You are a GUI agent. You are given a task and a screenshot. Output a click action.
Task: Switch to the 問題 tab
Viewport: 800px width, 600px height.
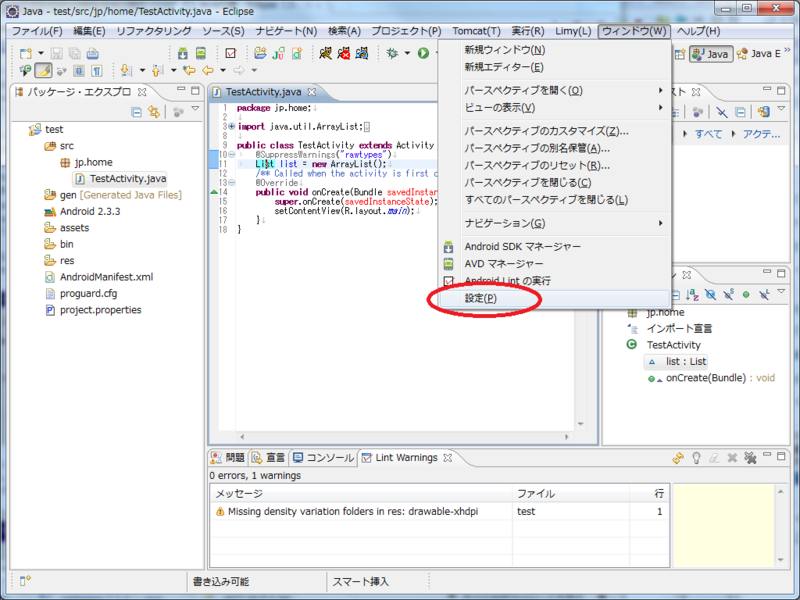point(229,458)
